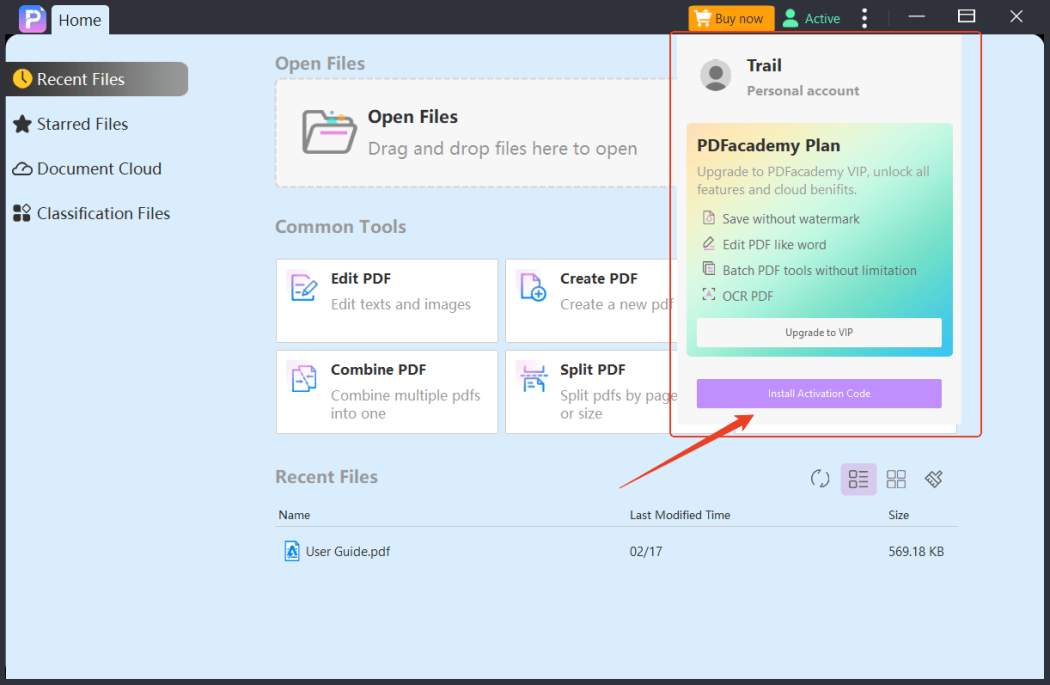Minimize the PDFacademy window
The image size is (1050, 685).
[917, 16]
